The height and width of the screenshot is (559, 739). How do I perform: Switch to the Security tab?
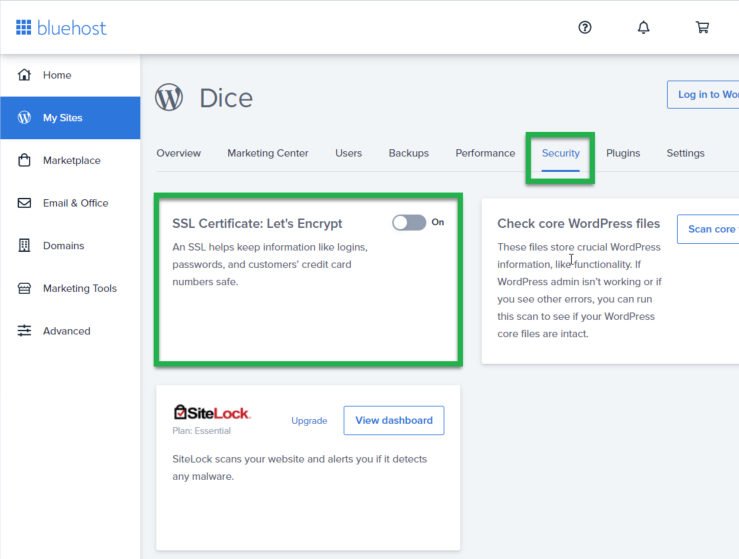coord(560,153)
